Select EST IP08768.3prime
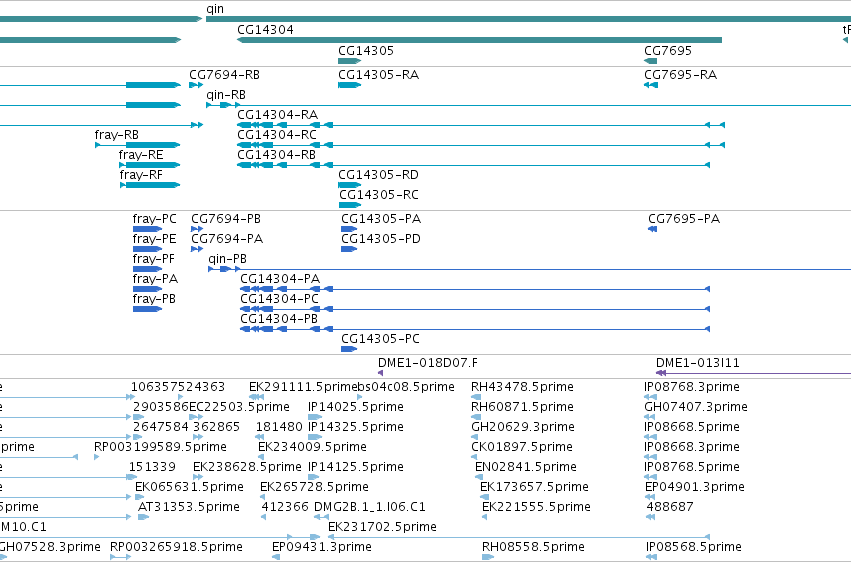The image size is (851, 562). pos(691,387)
